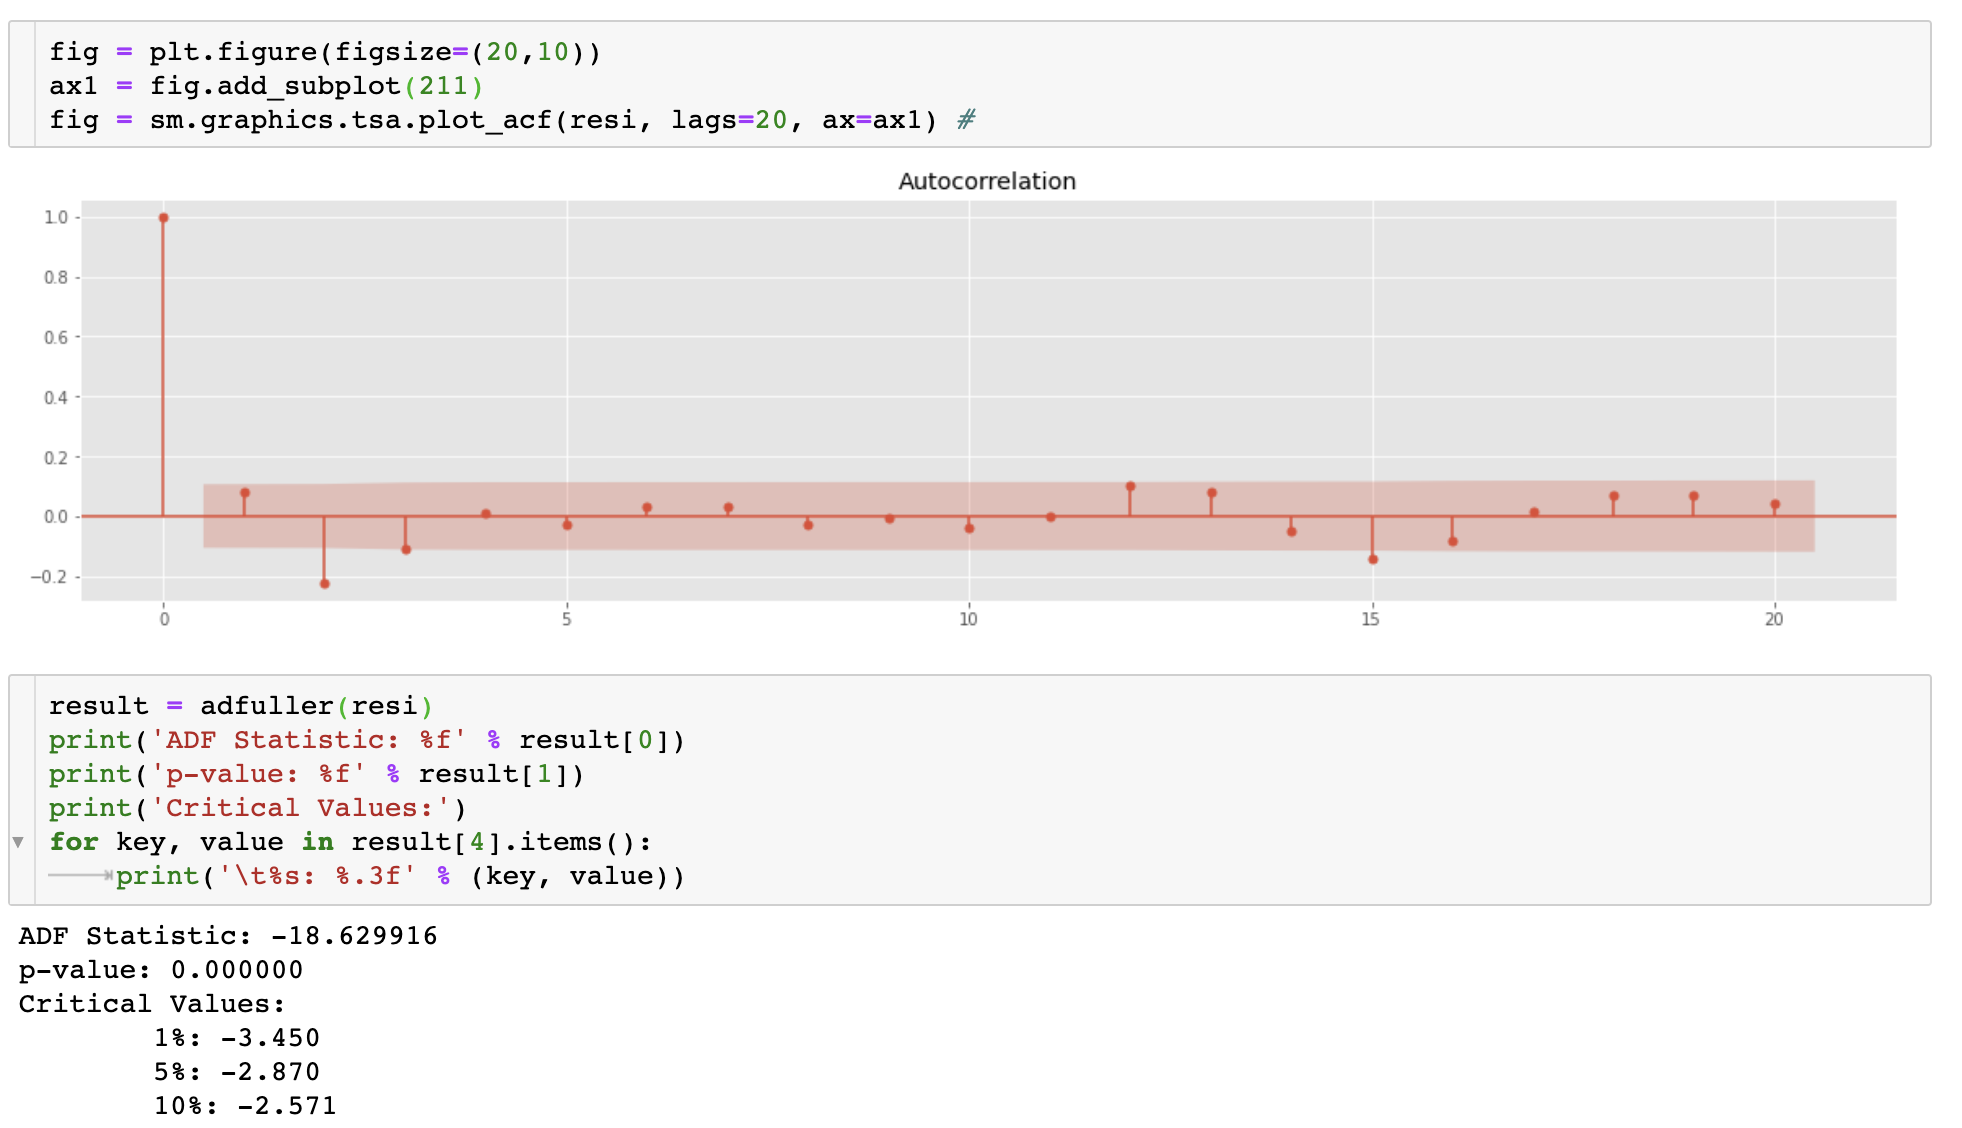Click the lag 2 autocorrelation point near -0.2
This screenshot has height=1128, width=1962.
pyautogui.click(x=324, y=583)
